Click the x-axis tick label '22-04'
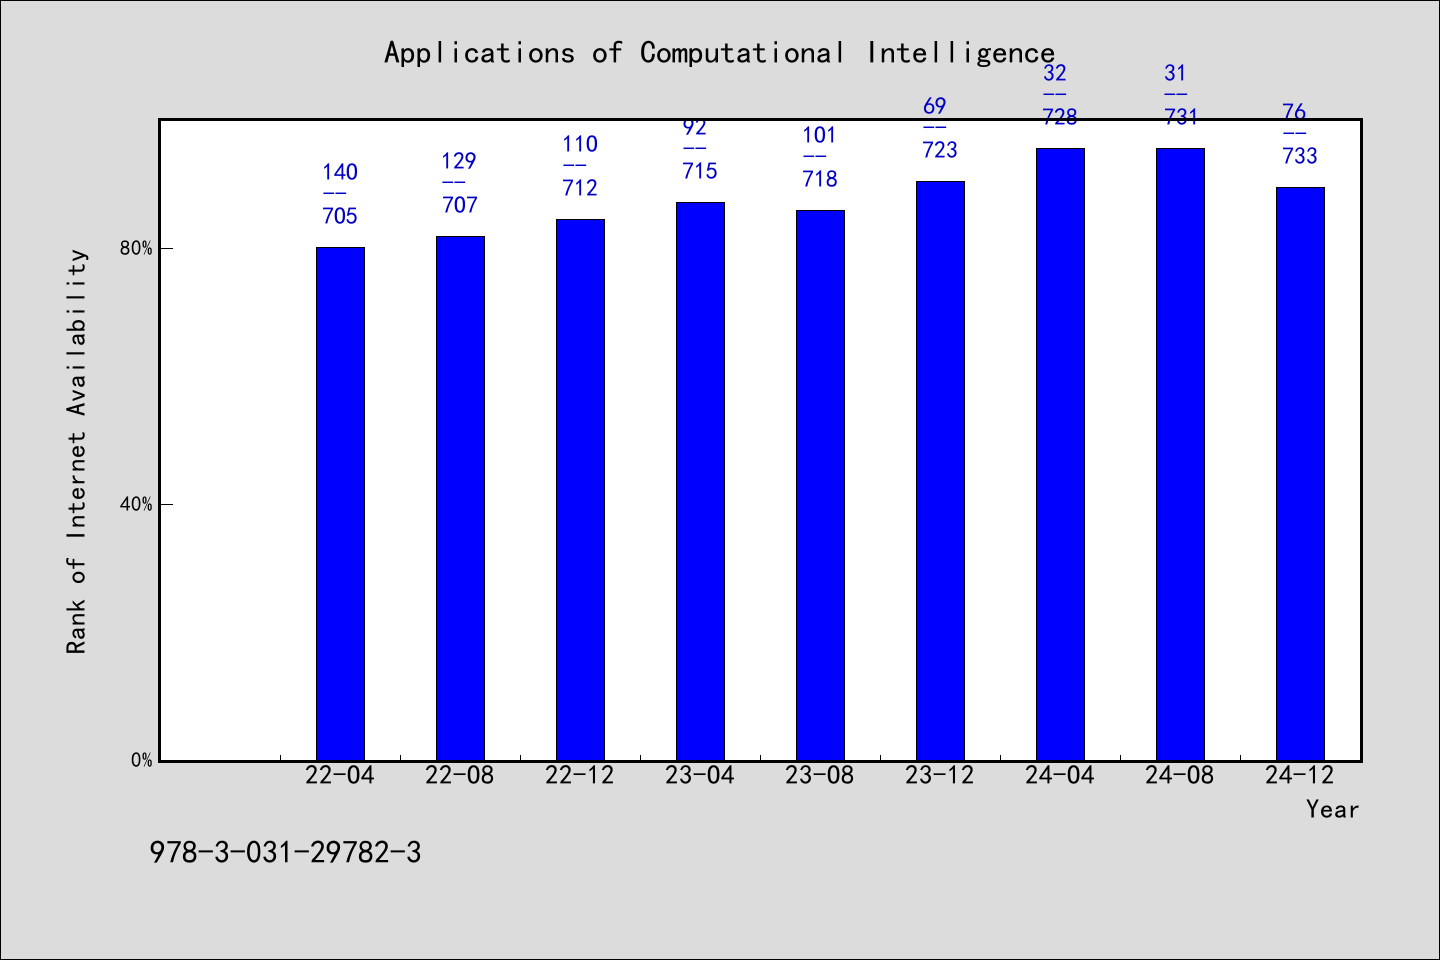 [x=340, y=776]
